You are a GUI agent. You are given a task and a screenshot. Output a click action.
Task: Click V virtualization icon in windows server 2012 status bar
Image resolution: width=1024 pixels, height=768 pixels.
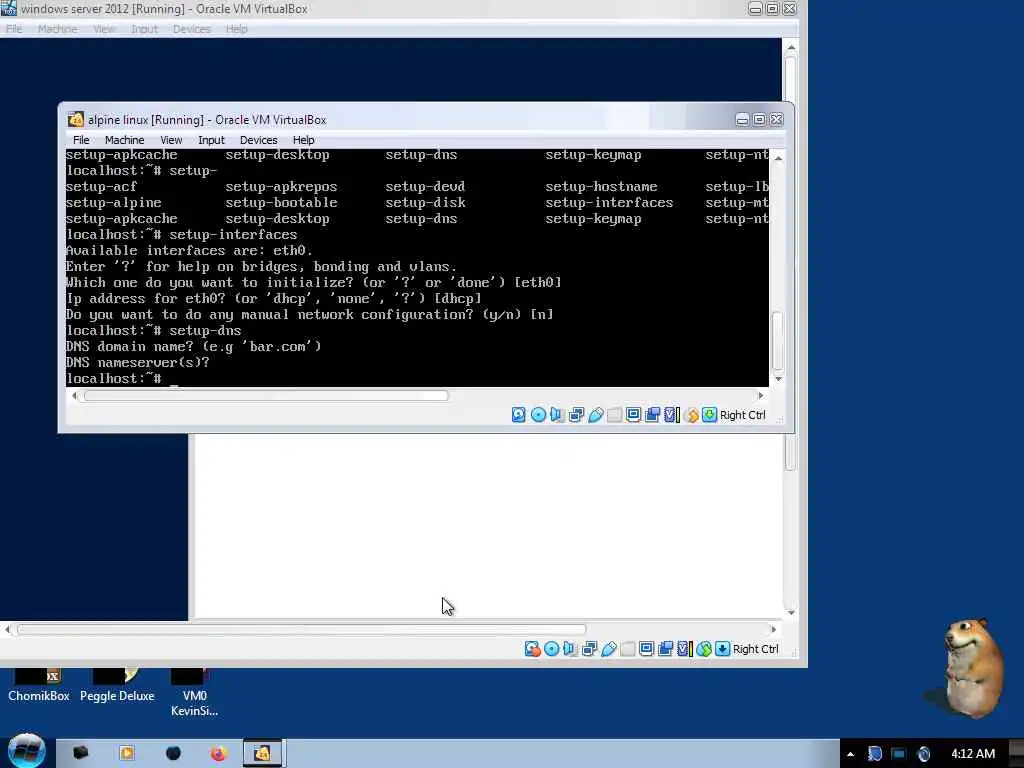pyautogui.click(x=684, y=648)
